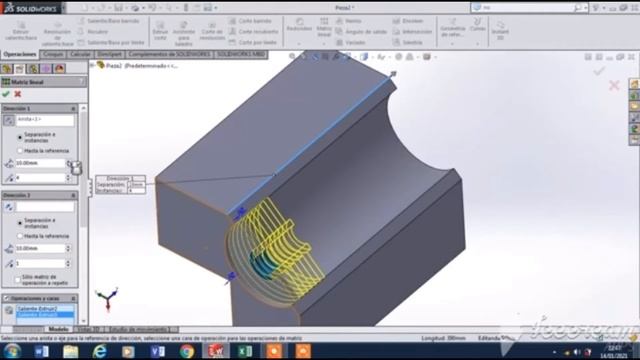
Task: Click Curvas tool
Action: point(477,24)
